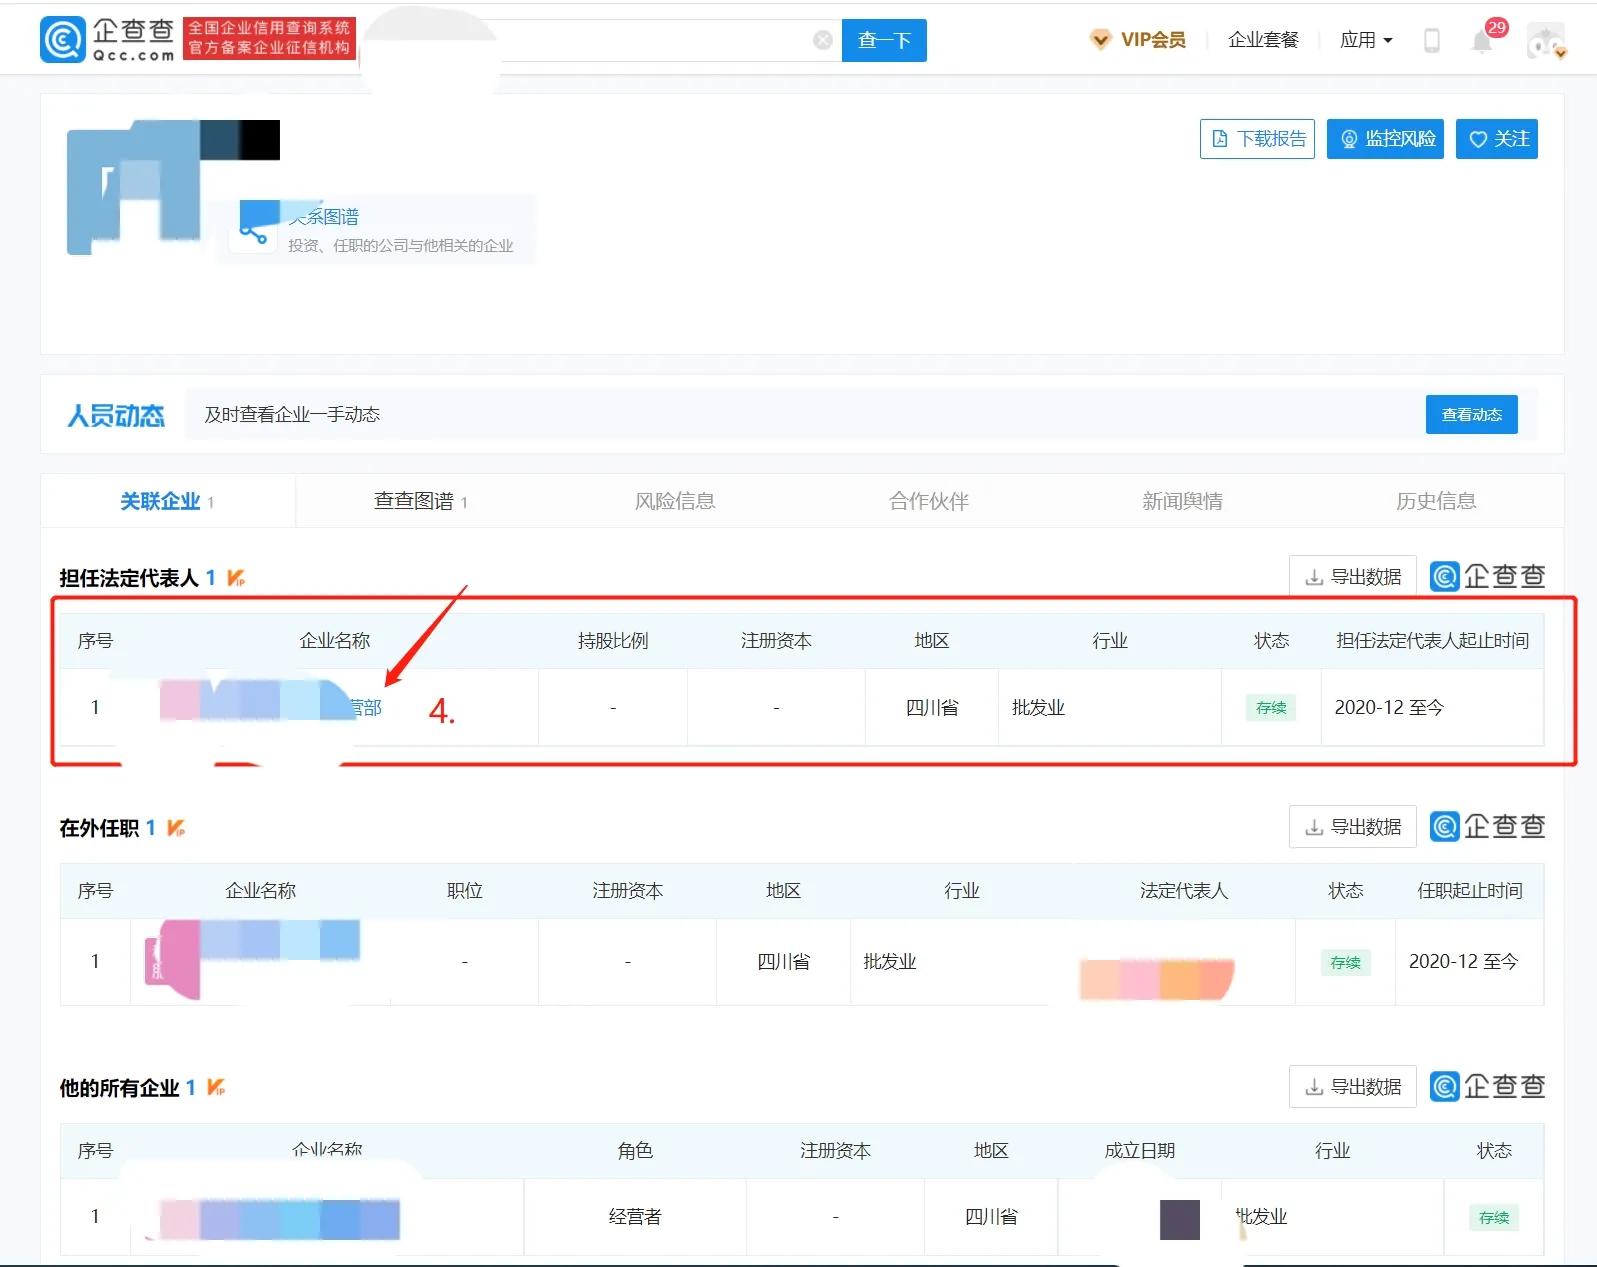Viewport: 1597px width, 1267px height.
Task: Click VIP badge next to 他的所有企业
Action: coord(216,1087)
